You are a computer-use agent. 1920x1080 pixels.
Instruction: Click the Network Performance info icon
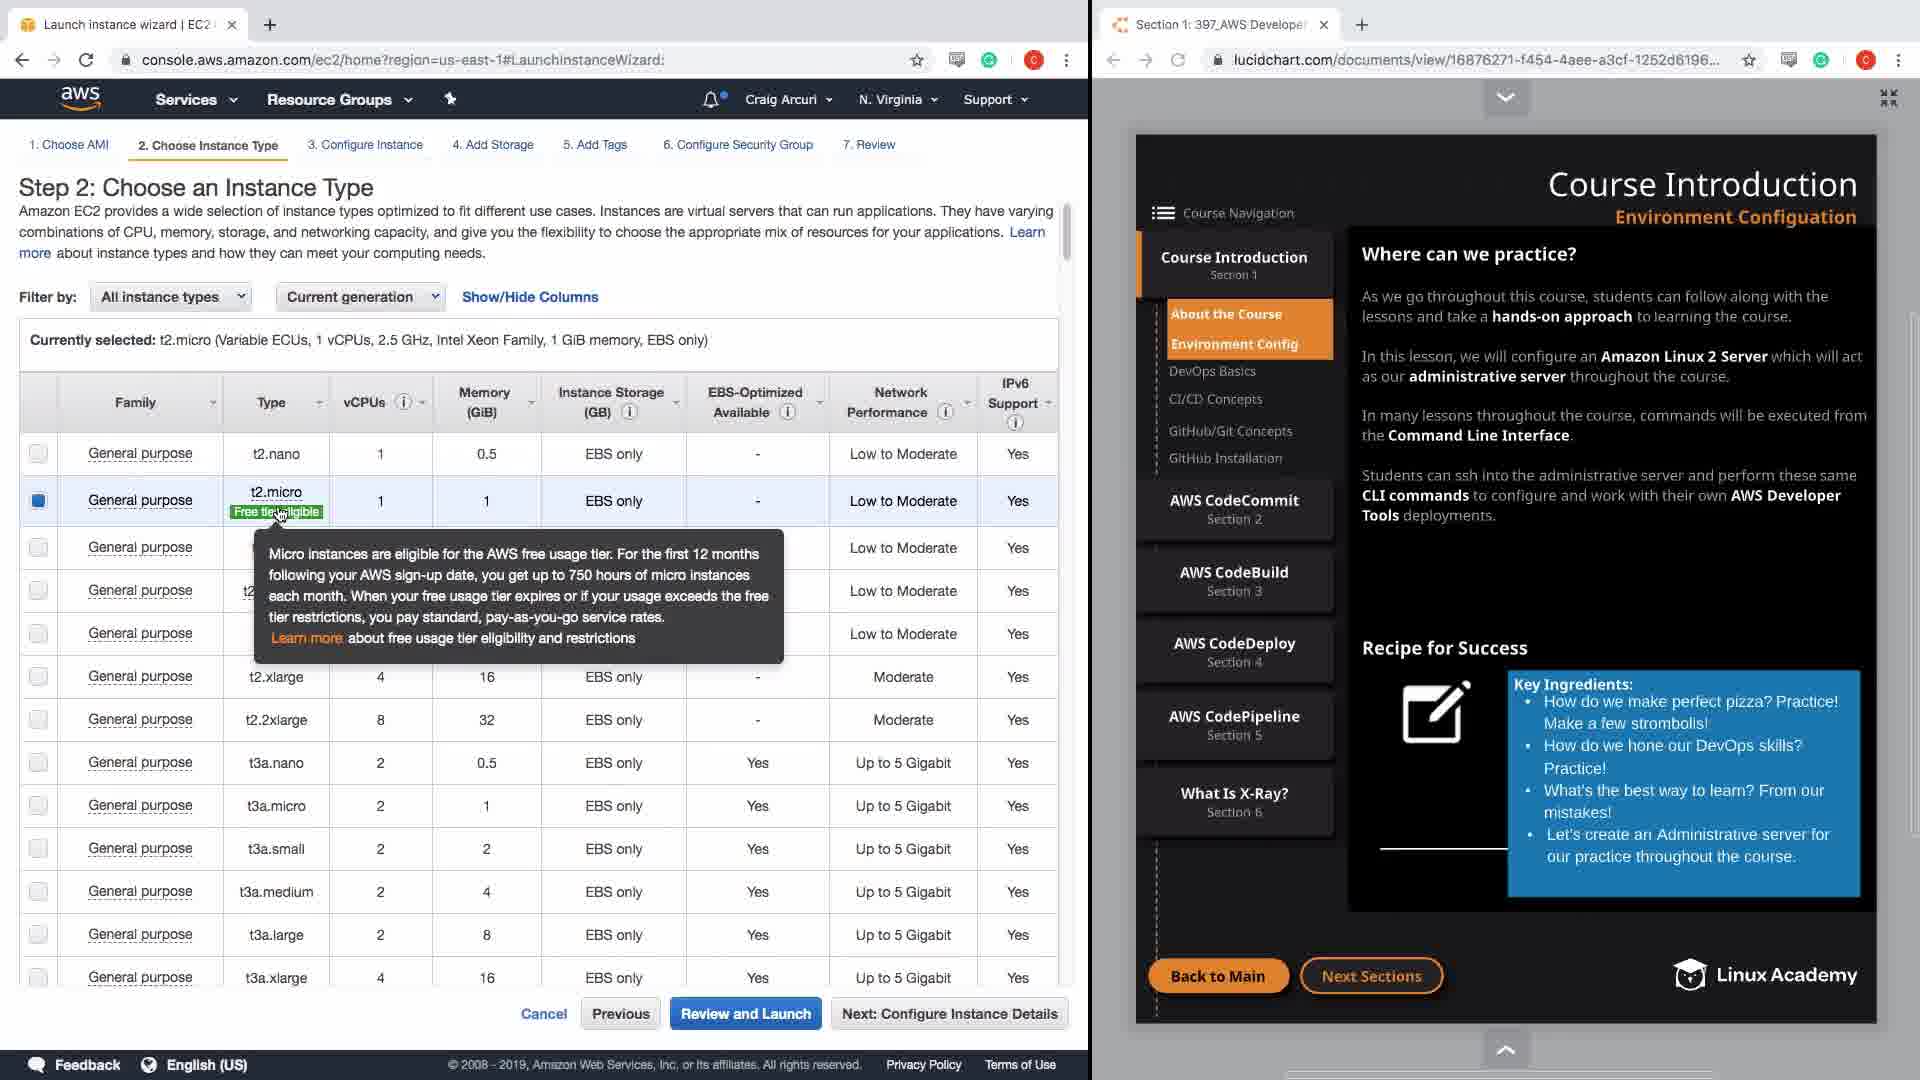[x=945, y=412]
